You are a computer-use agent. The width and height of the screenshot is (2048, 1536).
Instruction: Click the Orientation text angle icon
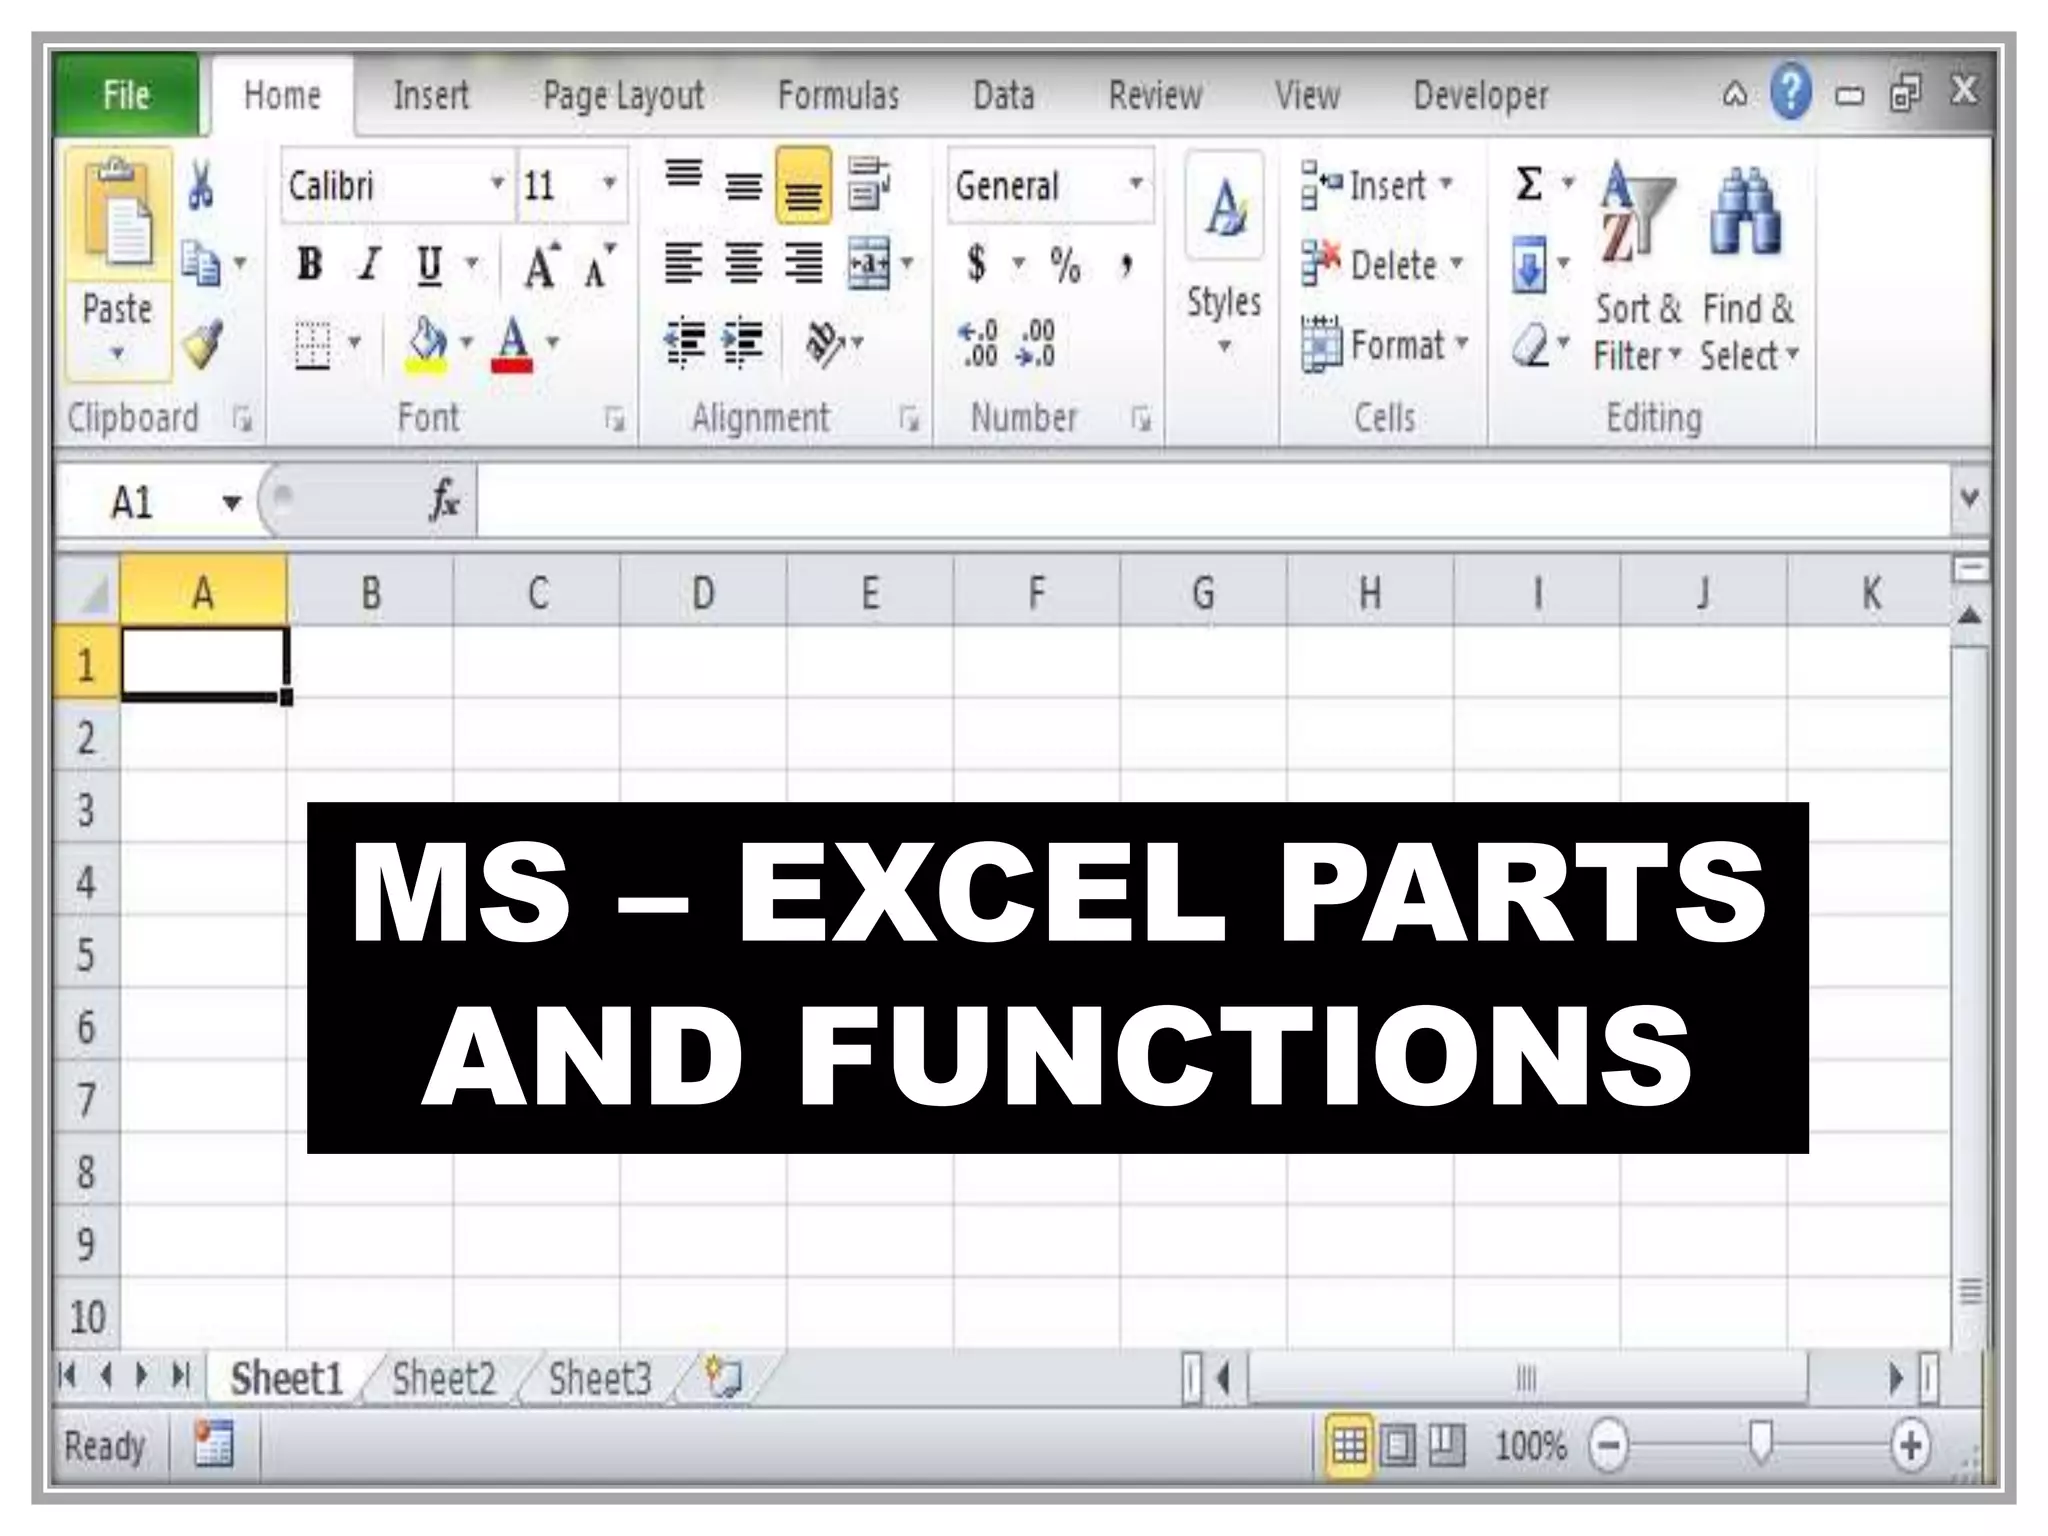point(826,344)
